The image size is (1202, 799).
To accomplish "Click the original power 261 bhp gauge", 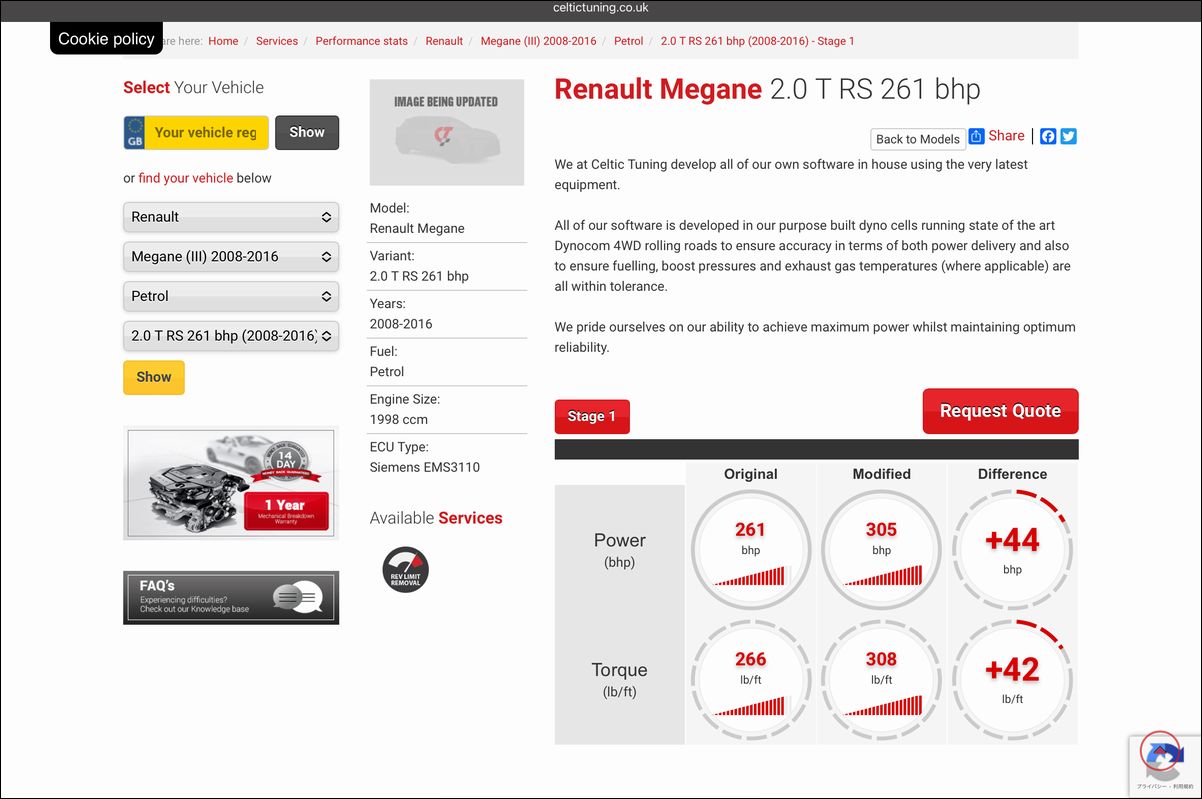I will (x=751, y=550).
